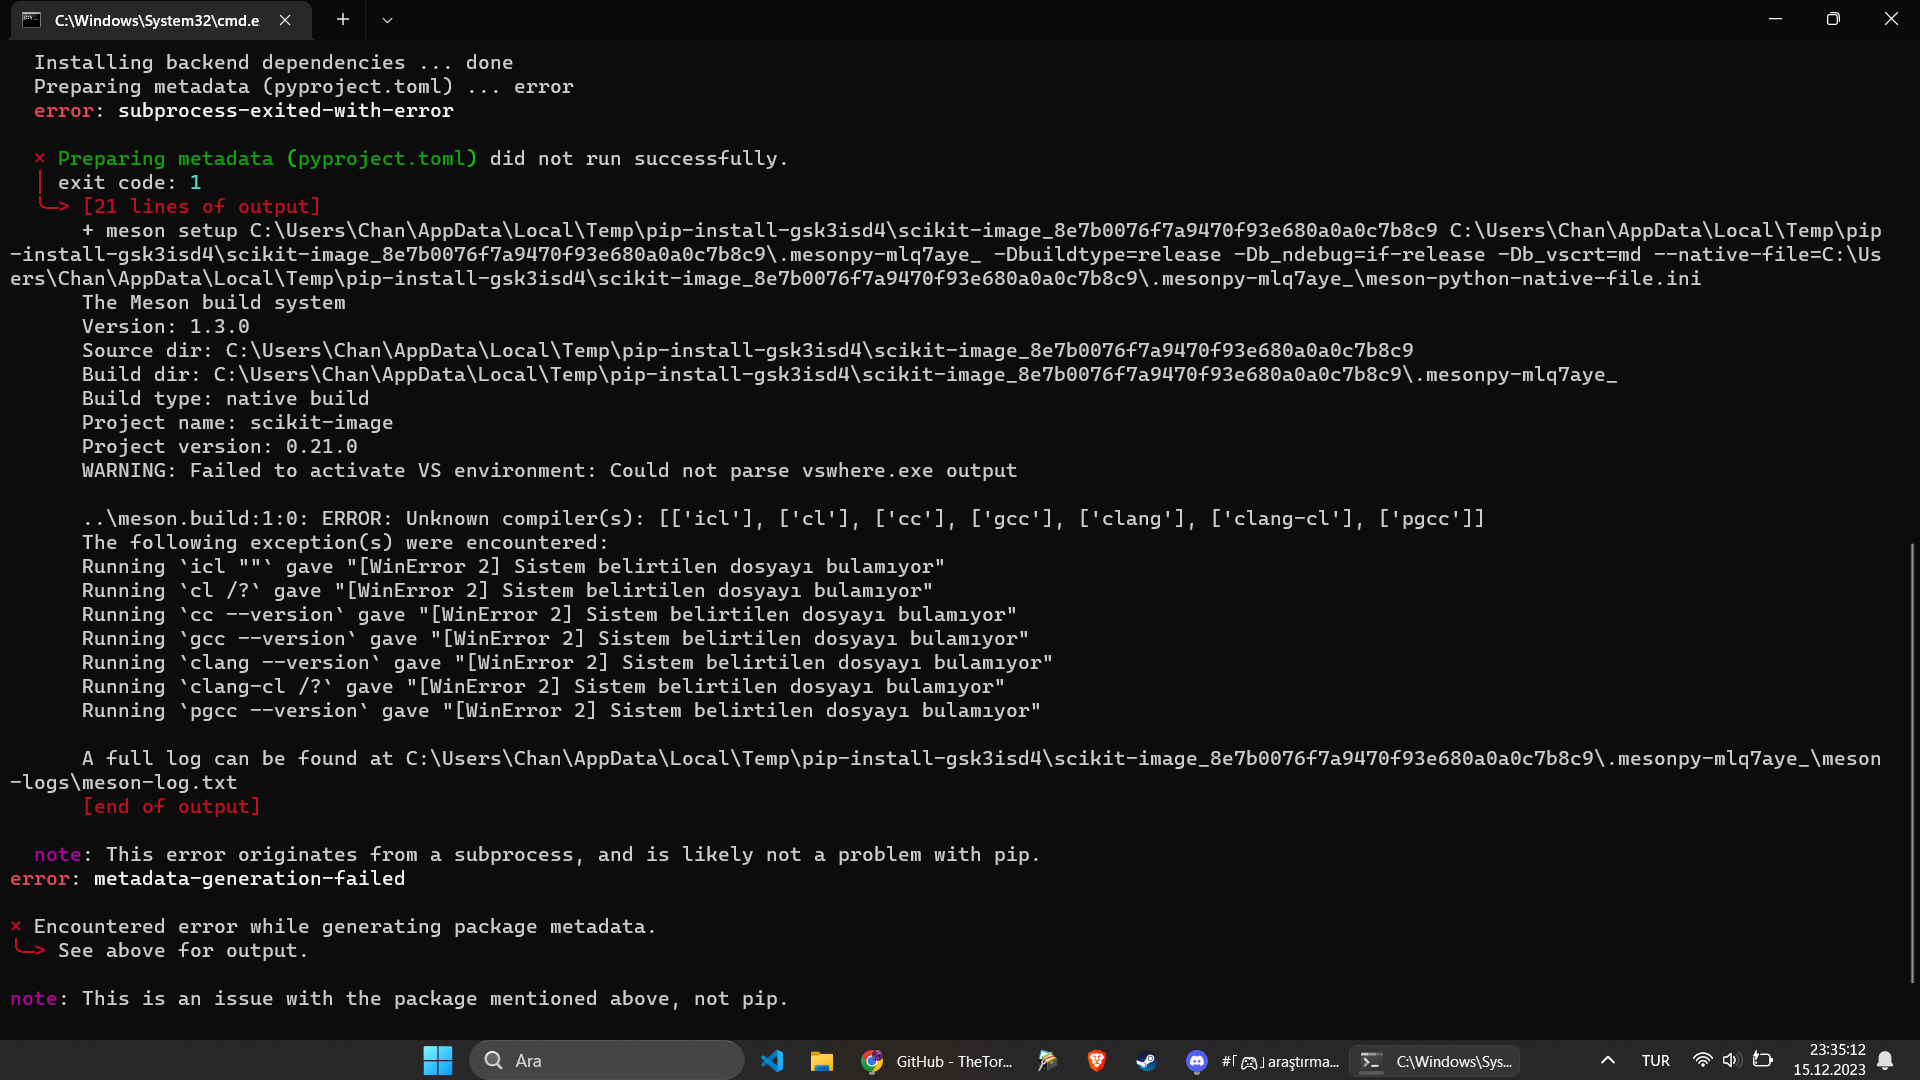The height and width of the screenshot is (1080, 1920).
Task: Open the notification bell center
Action: tap(1885, 1061)
